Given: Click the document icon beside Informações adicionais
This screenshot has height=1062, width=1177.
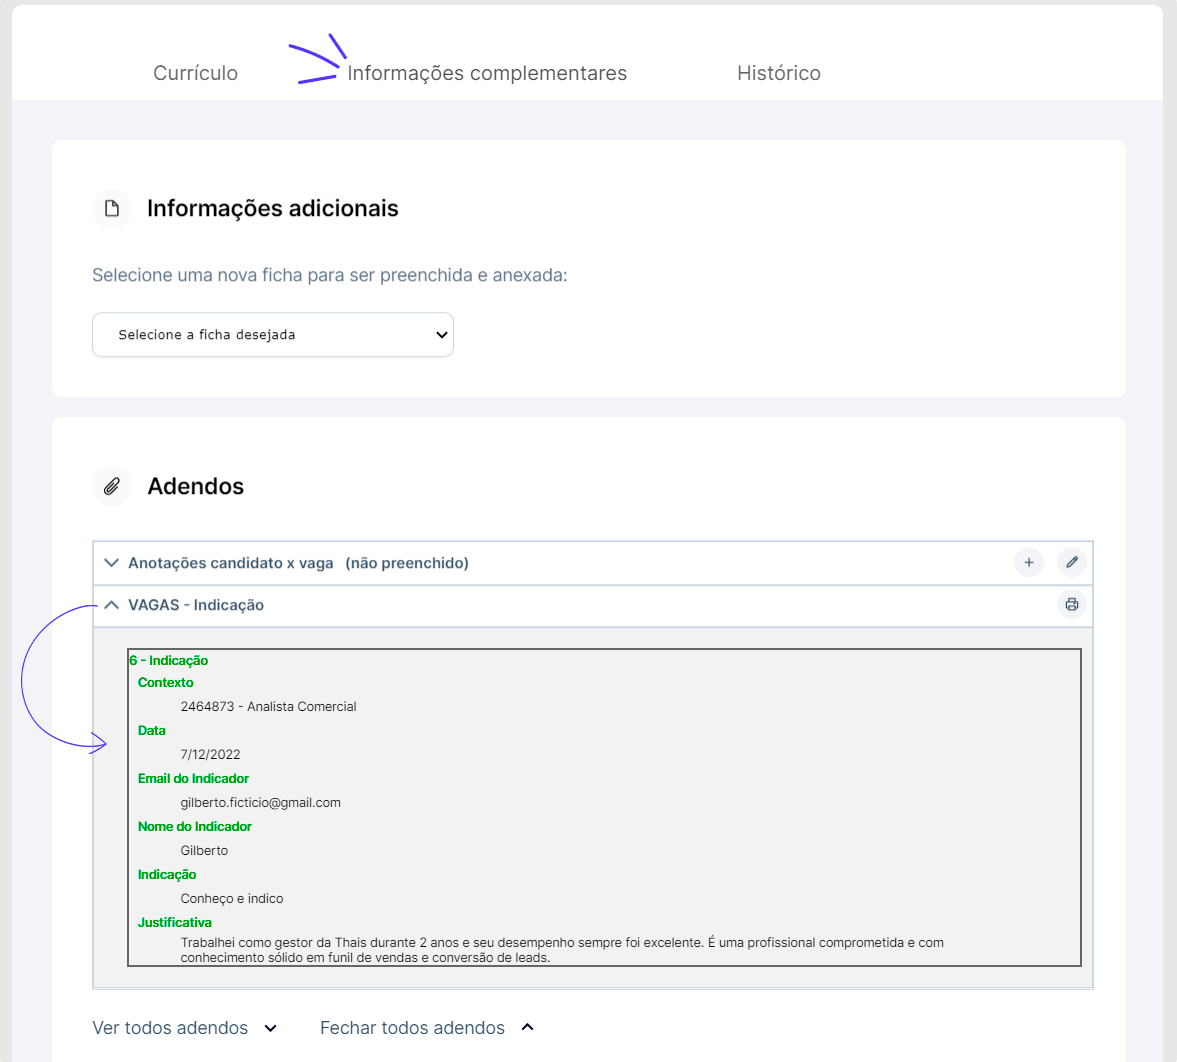Looking at the screenshot, I should [x=112, y=208].
